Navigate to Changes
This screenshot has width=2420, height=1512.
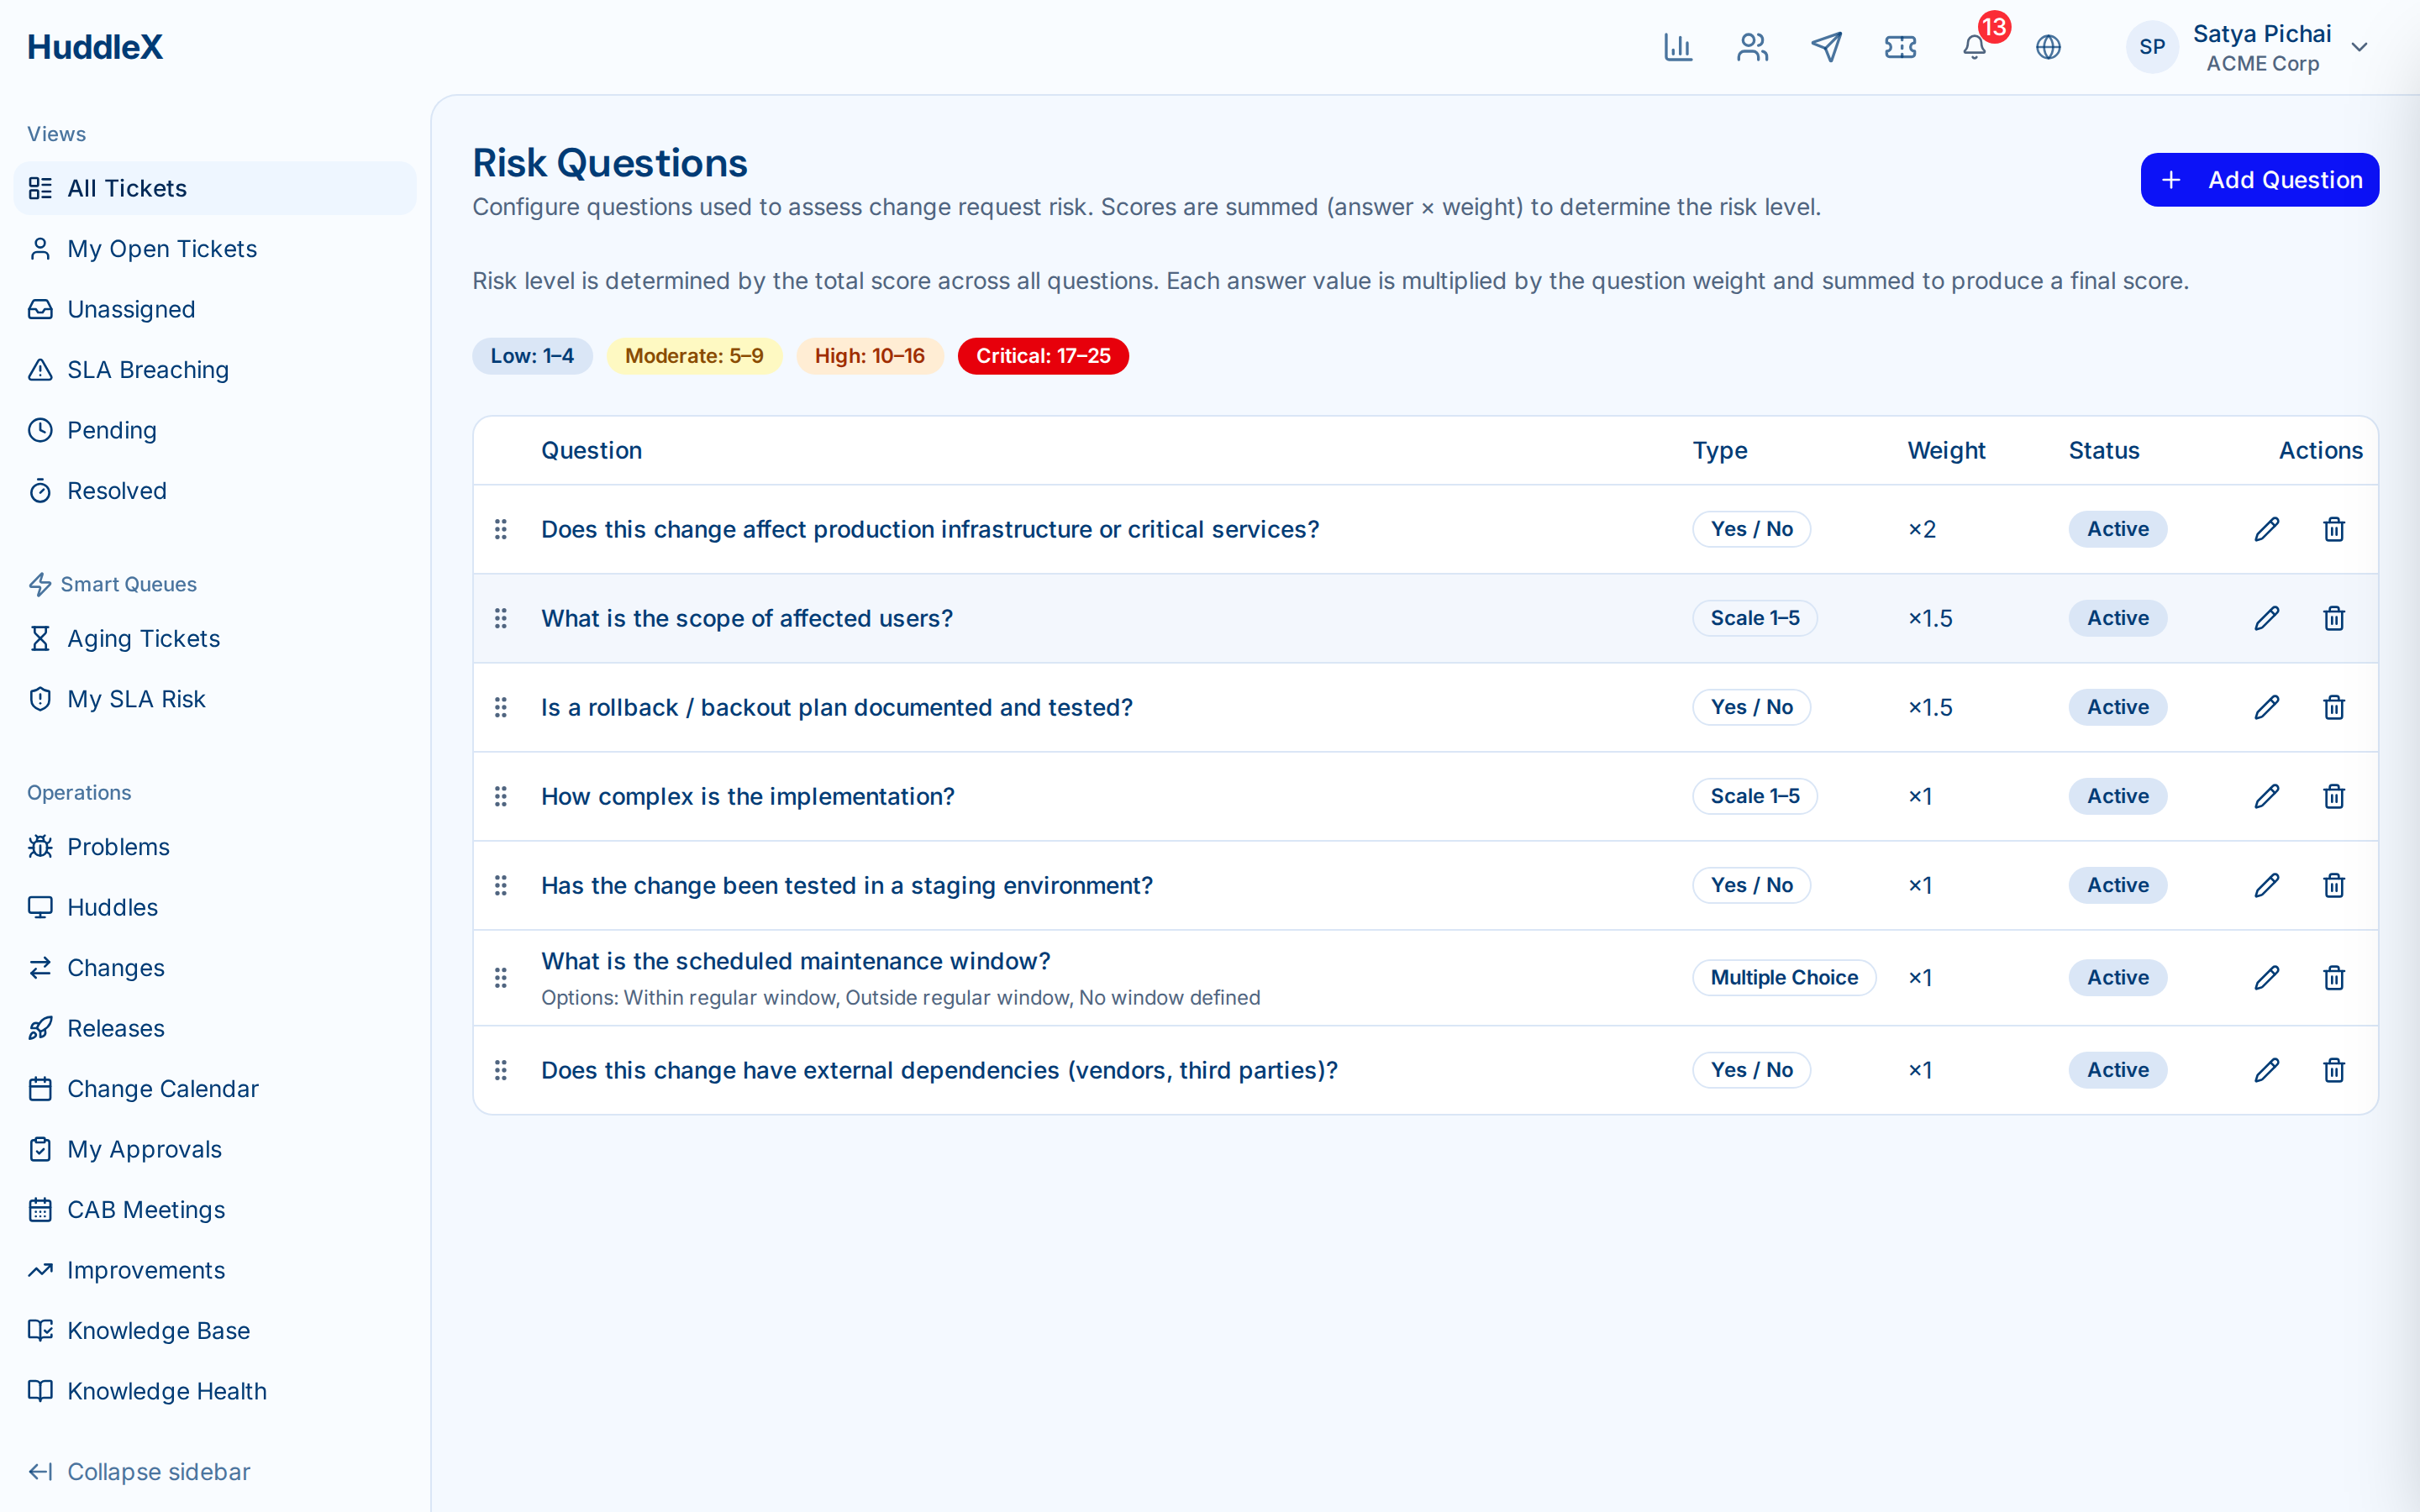pos(215,968)
